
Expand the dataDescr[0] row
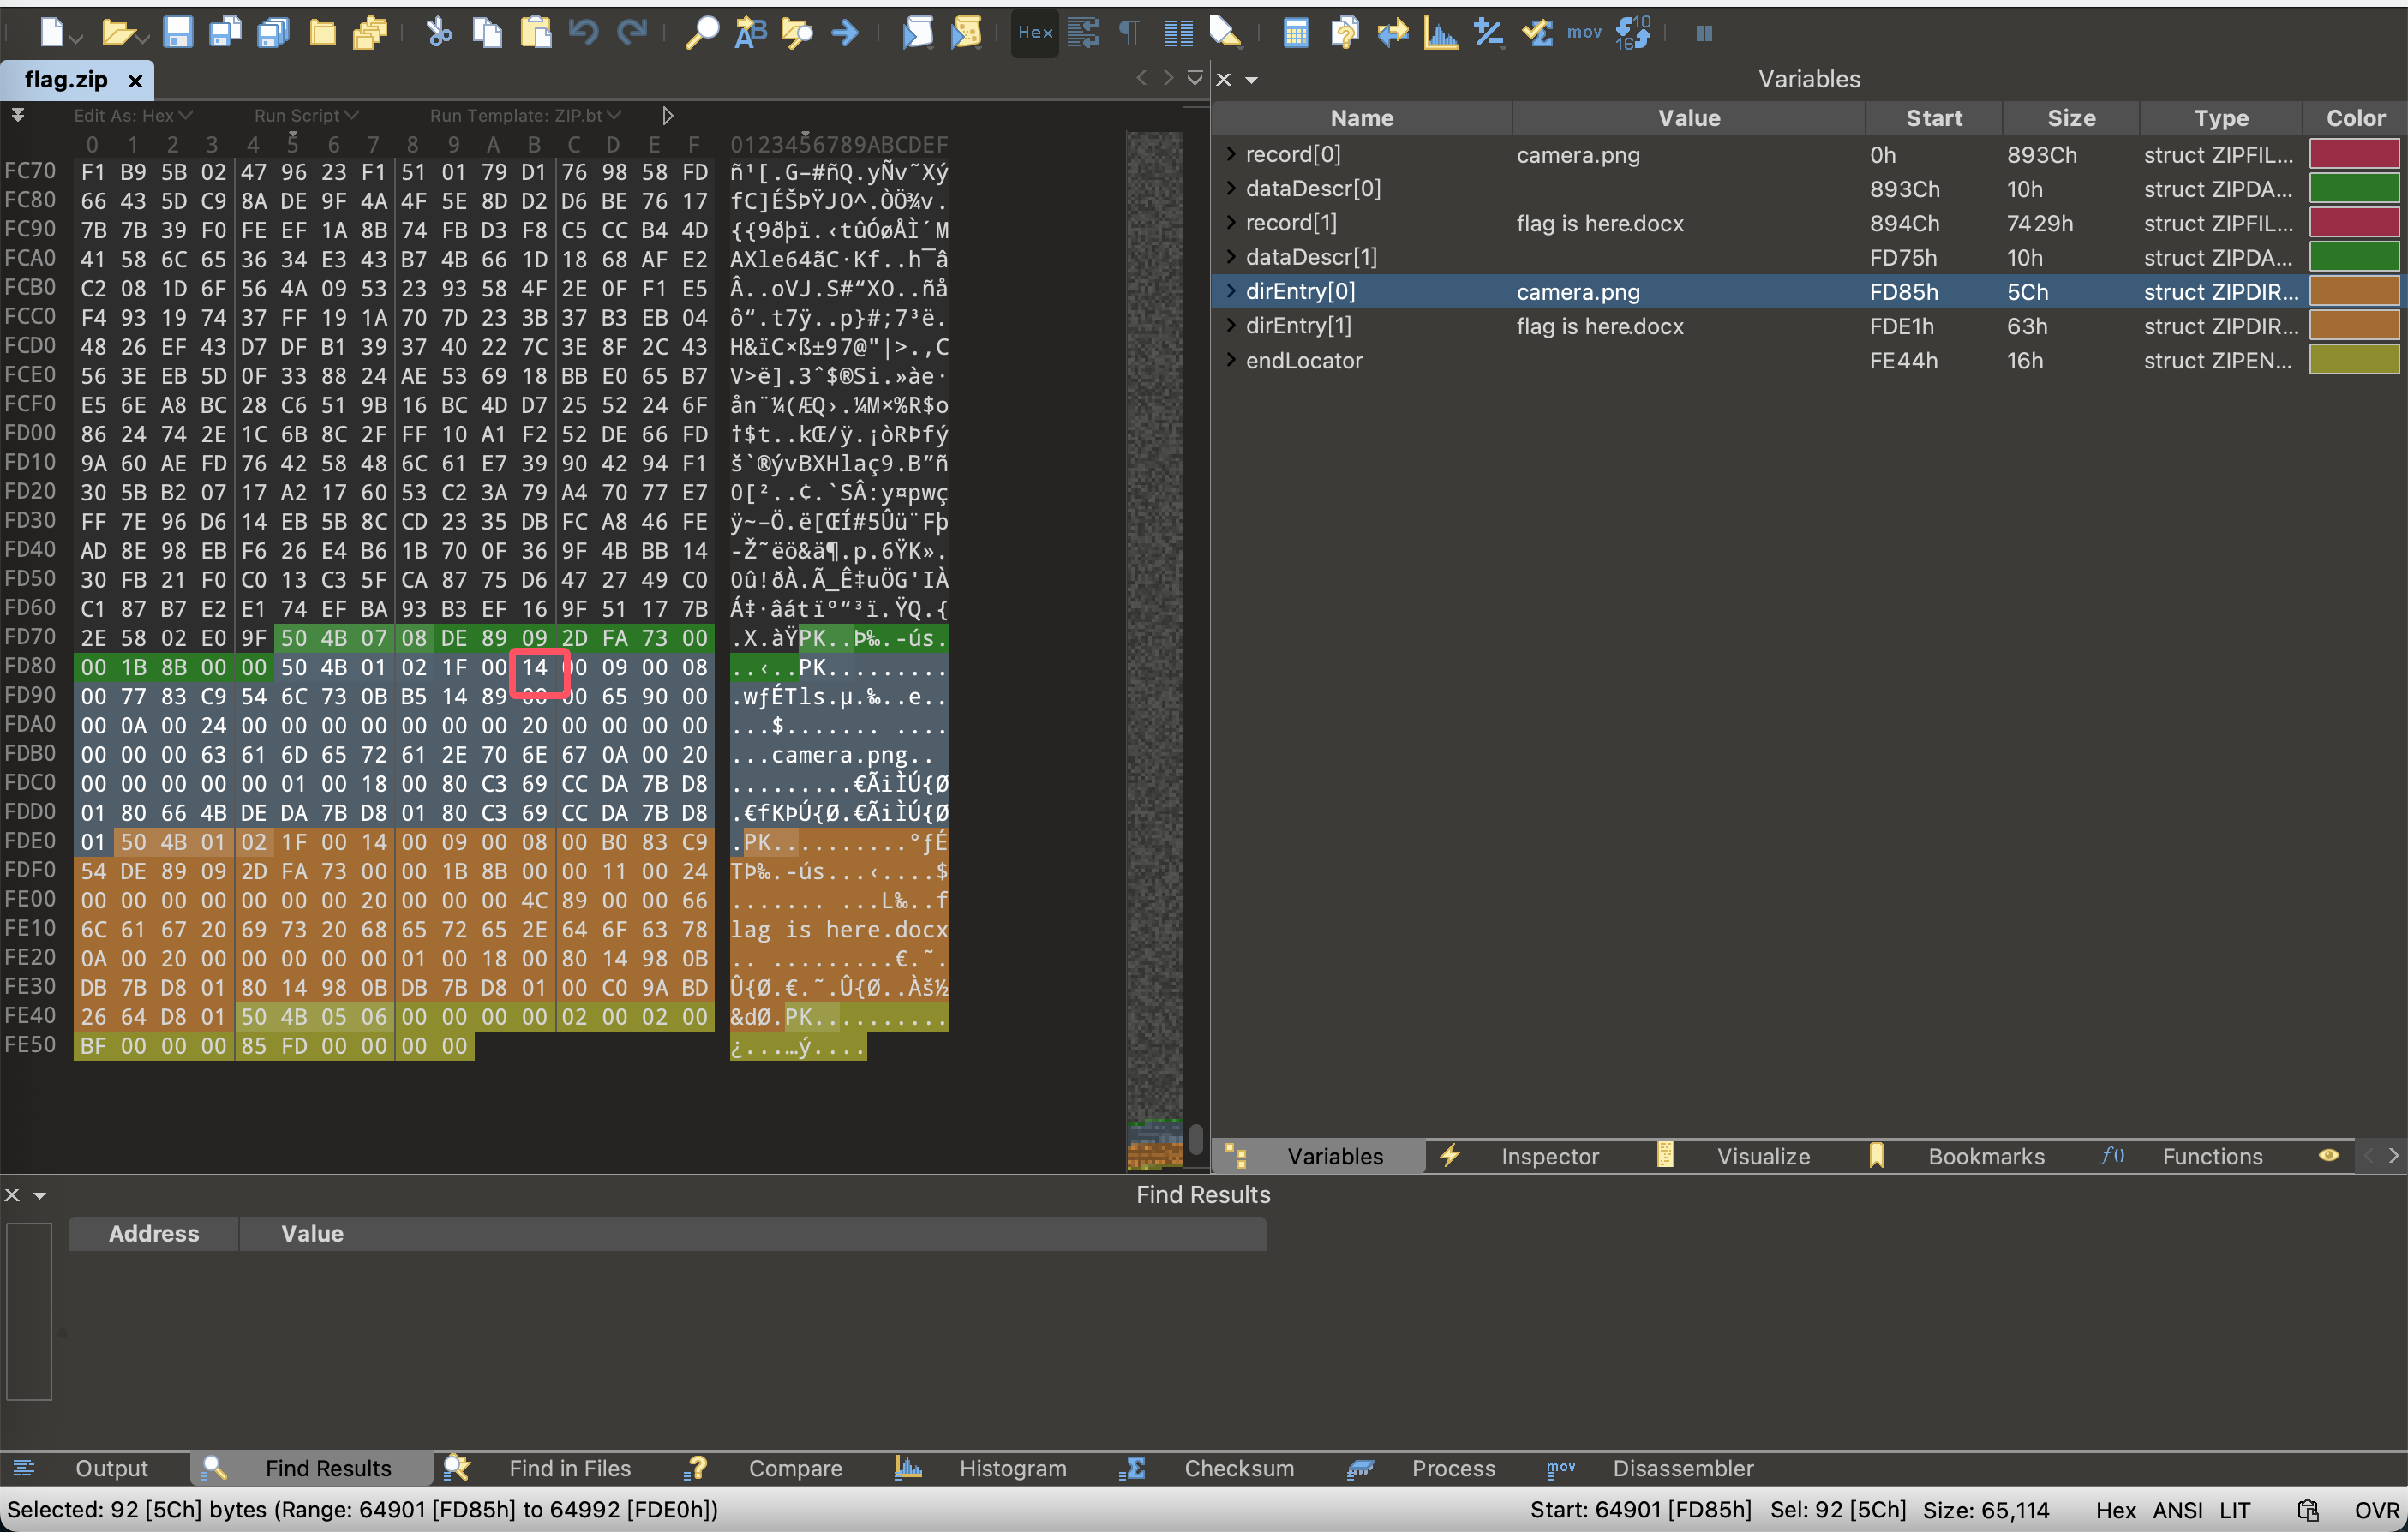1231,188
